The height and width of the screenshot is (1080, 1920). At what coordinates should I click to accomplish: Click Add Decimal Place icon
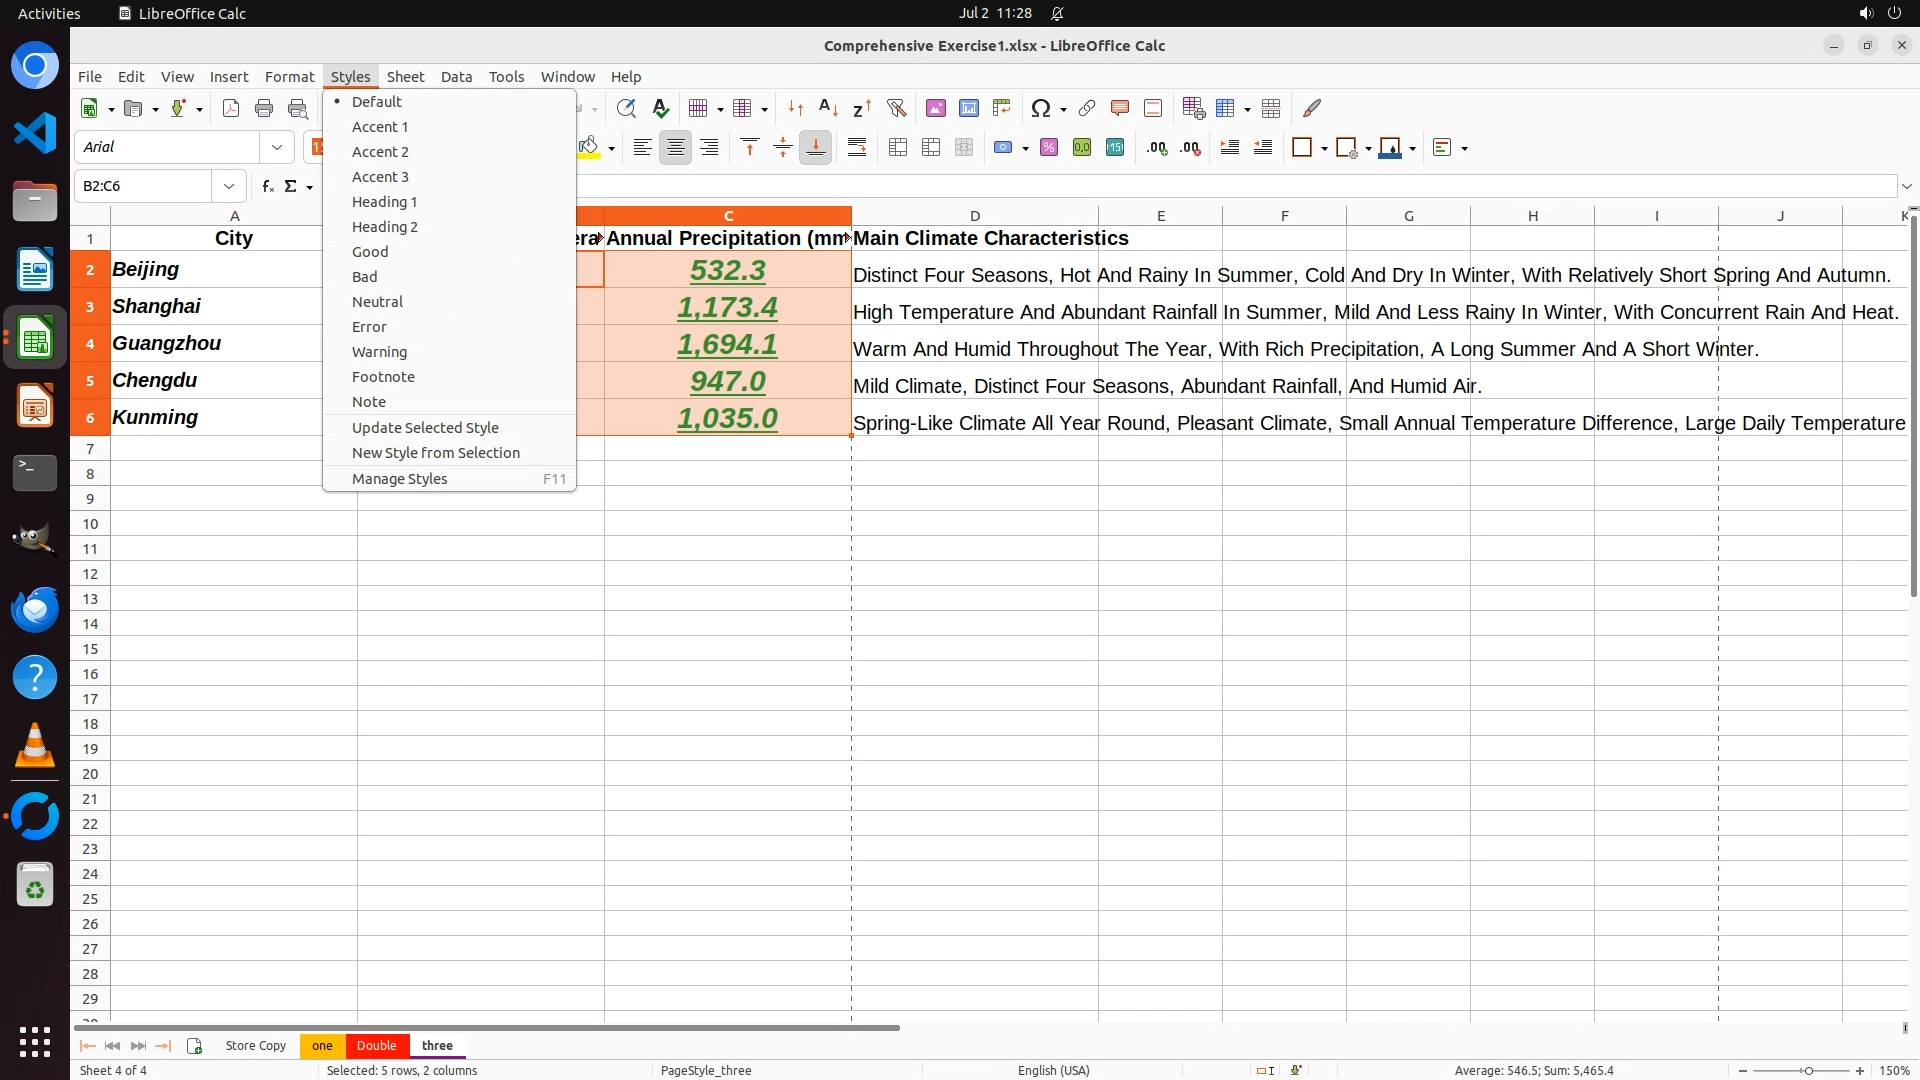(x=1157, y=148)
